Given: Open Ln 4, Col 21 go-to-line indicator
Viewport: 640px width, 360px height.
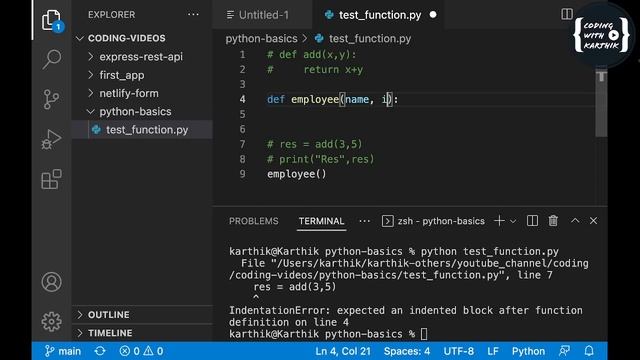Looking at the screenshot, I should tap(343, 351).
